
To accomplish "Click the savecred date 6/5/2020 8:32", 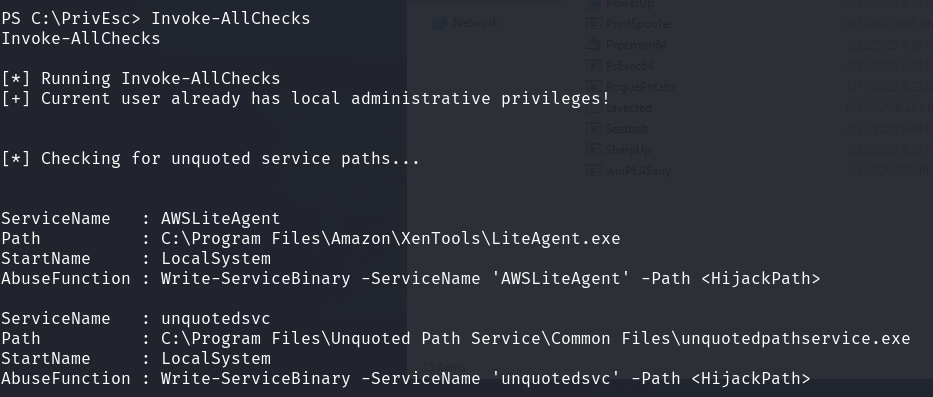I will (889, 108).
